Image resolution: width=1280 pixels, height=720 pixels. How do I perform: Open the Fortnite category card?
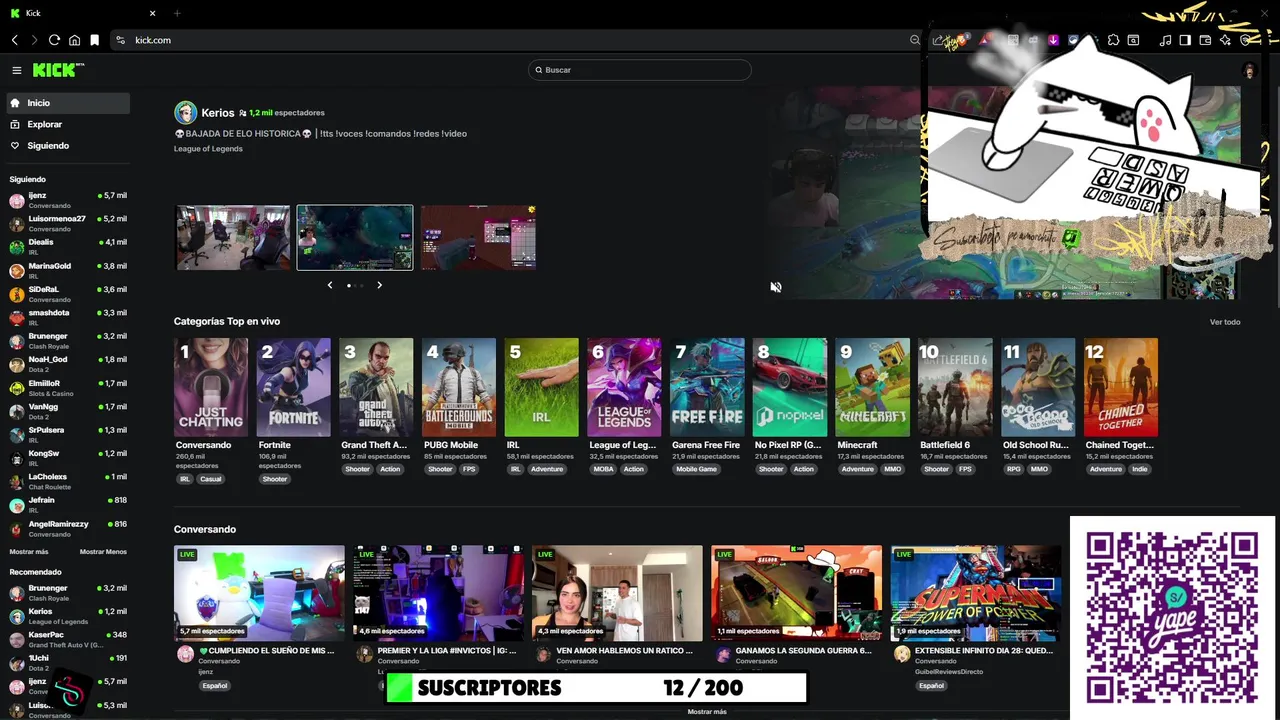[x=294, y=387]
